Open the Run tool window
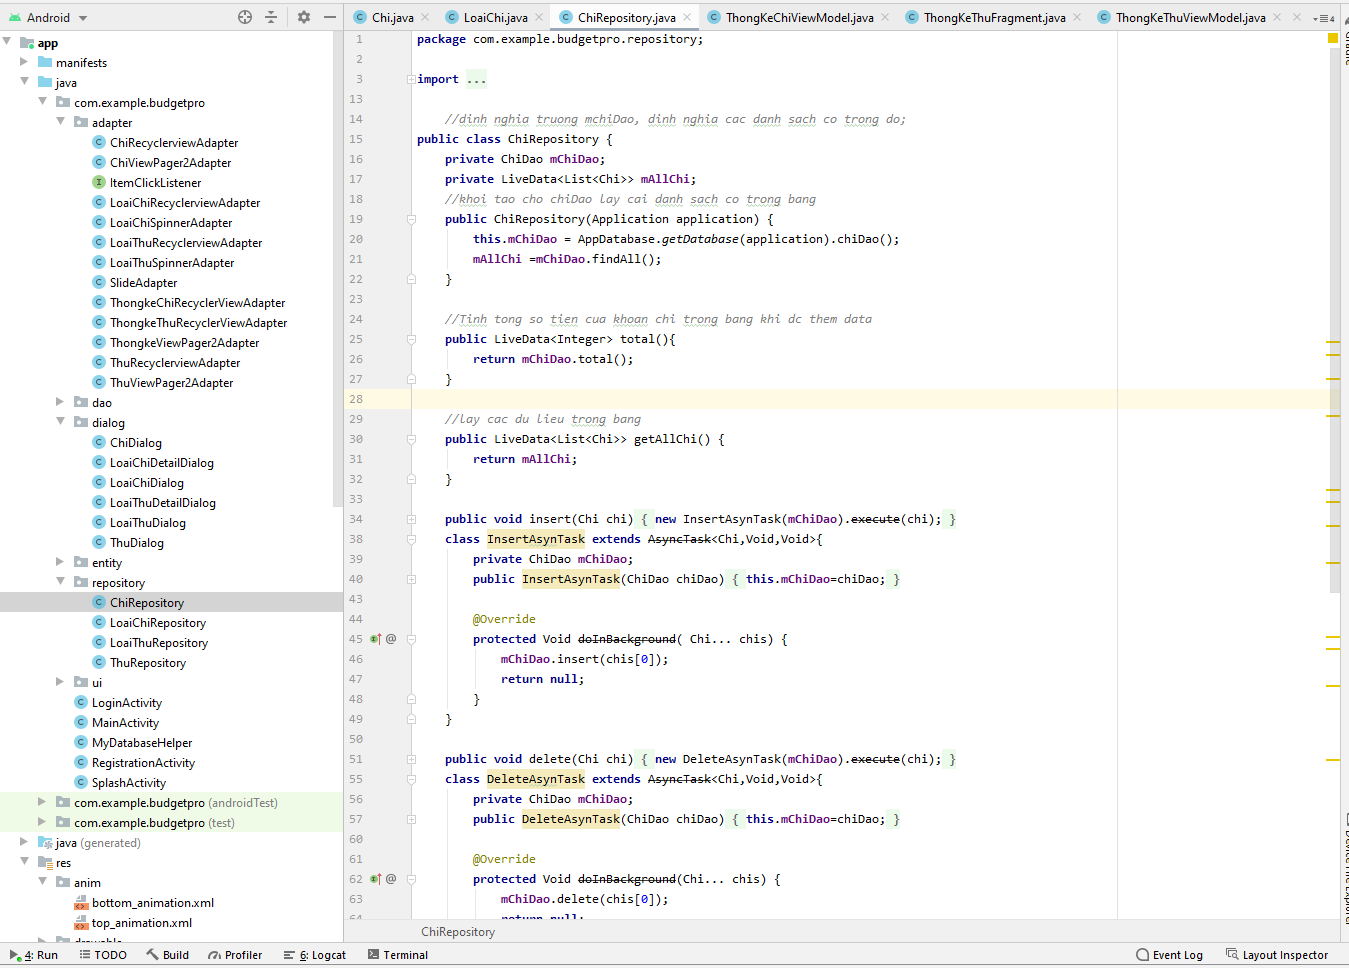The width and height of the screenshot is (1349, 968). pyautogui.click(x=34, y=955)
